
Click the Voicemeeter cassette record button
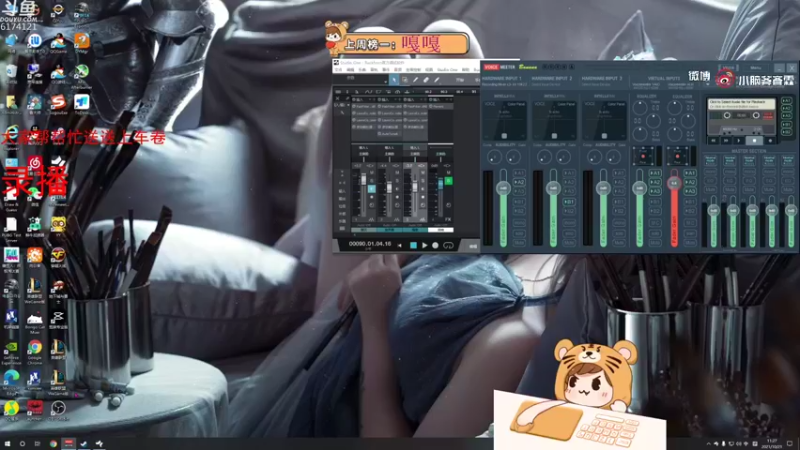[770, 141]
